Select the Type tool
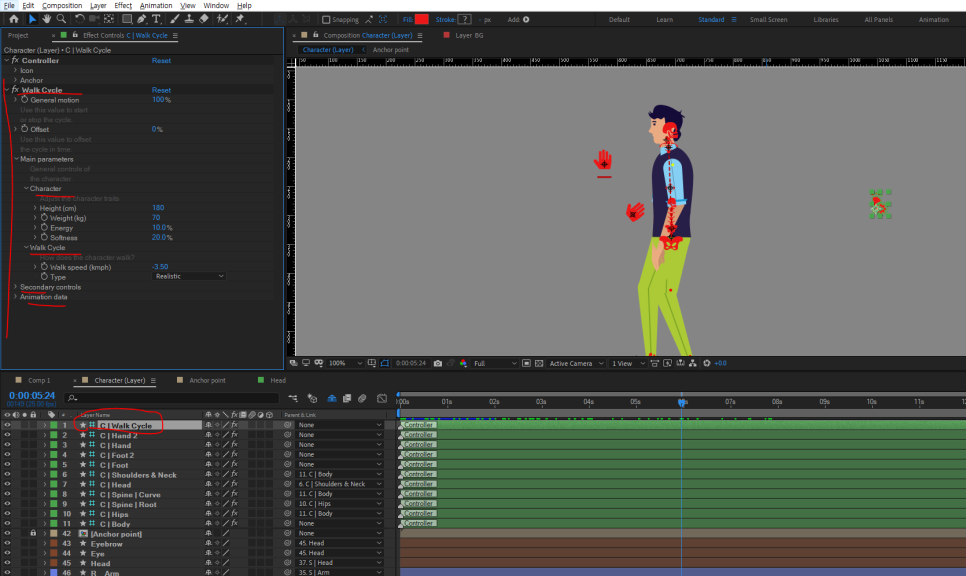The width and height of the screenshot is (966, 576). pos(157,19)
